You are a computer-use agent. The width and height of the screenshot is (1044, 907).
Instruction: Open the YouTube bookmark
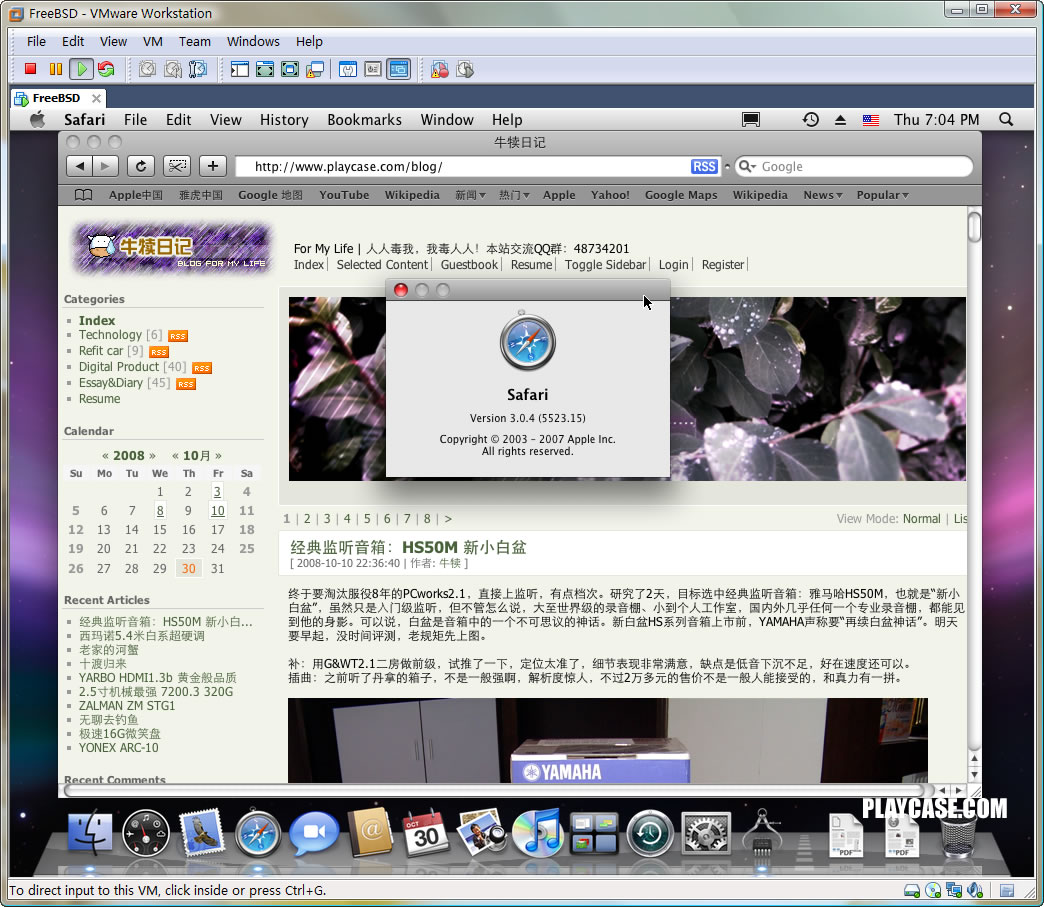[344, 195]
